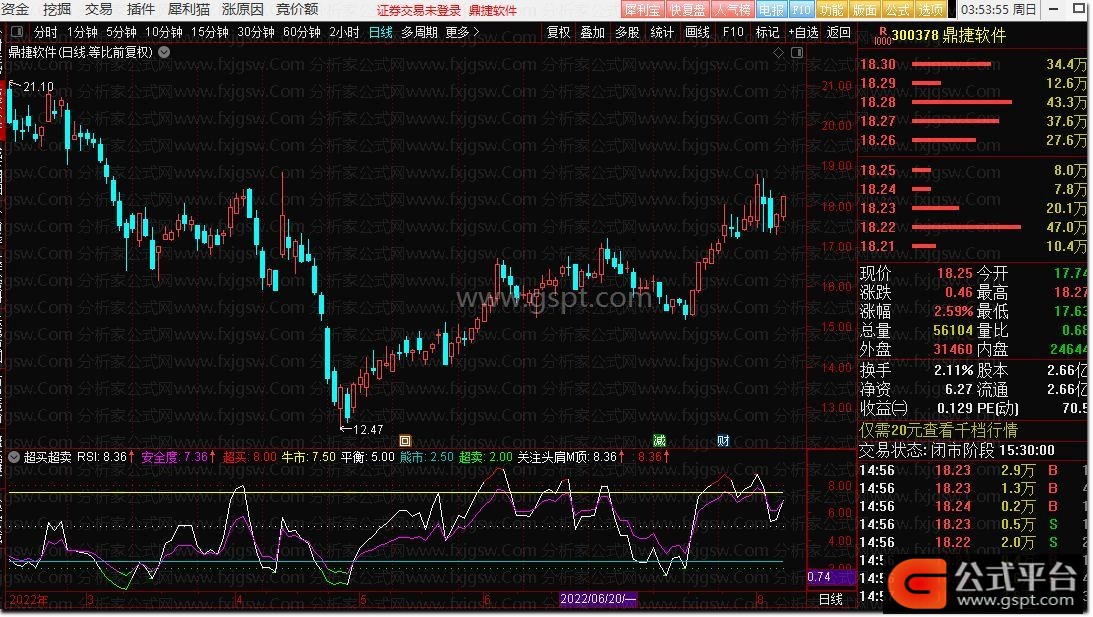Open the 交易 menu
The width and height of the screenshot is (1093, 617).
coord(98,10)
